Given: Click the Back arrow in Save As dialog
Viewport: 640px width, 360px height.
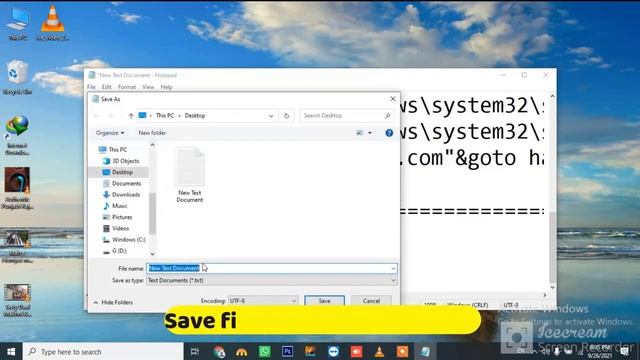Looking at the screenshot, I should [97, 116].
